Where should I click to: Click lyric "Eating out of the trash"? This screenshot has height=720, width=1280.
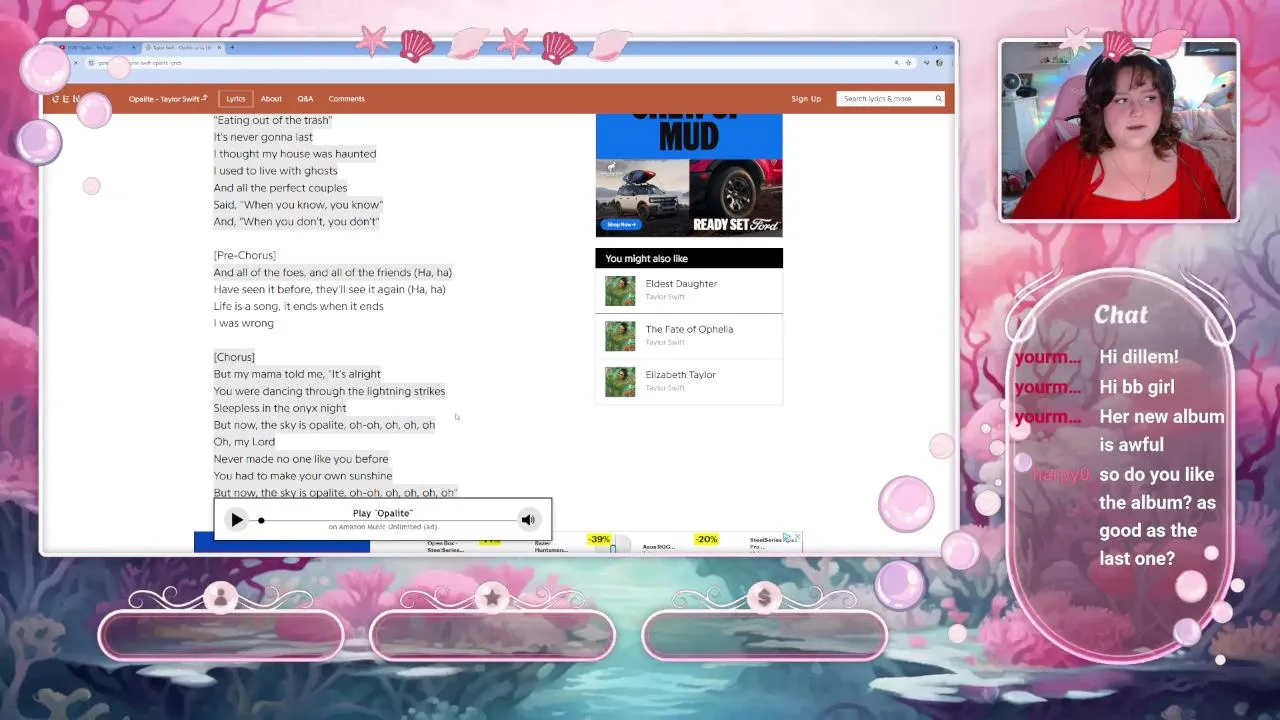click(273, 120)
